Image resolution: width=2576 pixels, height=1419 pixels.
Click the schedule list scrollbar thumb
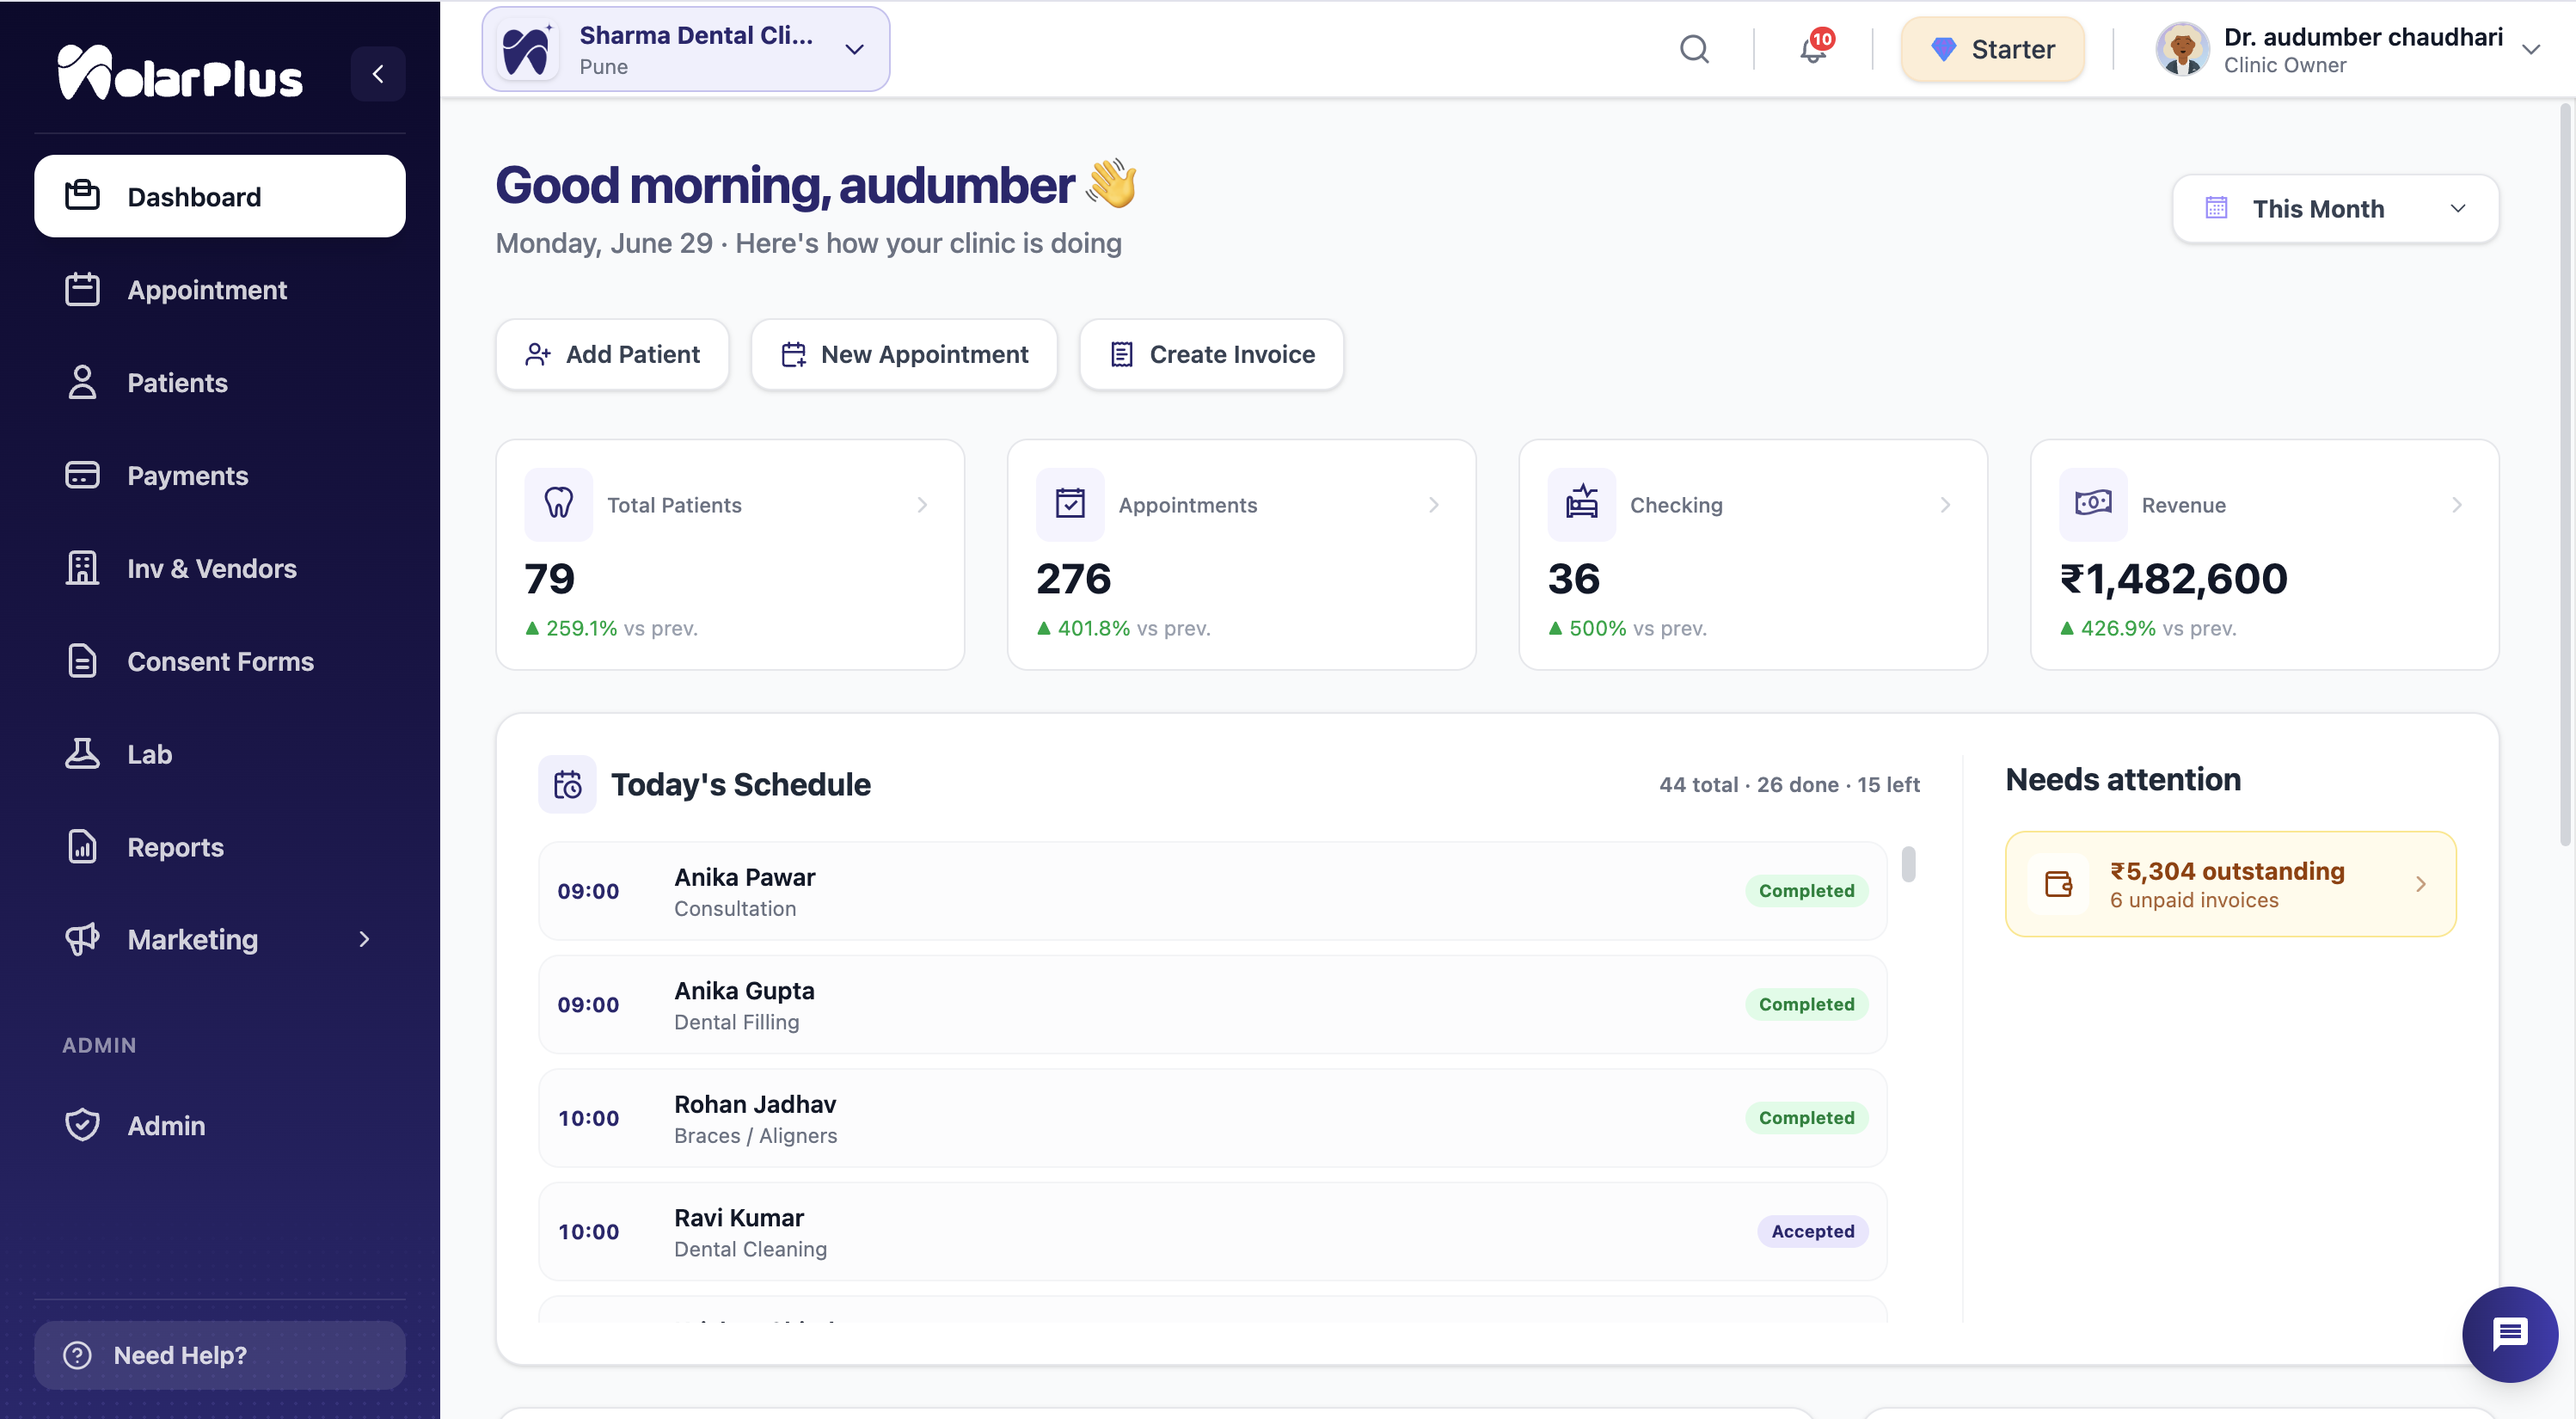pyautogui.click(x=1908, y=864)
